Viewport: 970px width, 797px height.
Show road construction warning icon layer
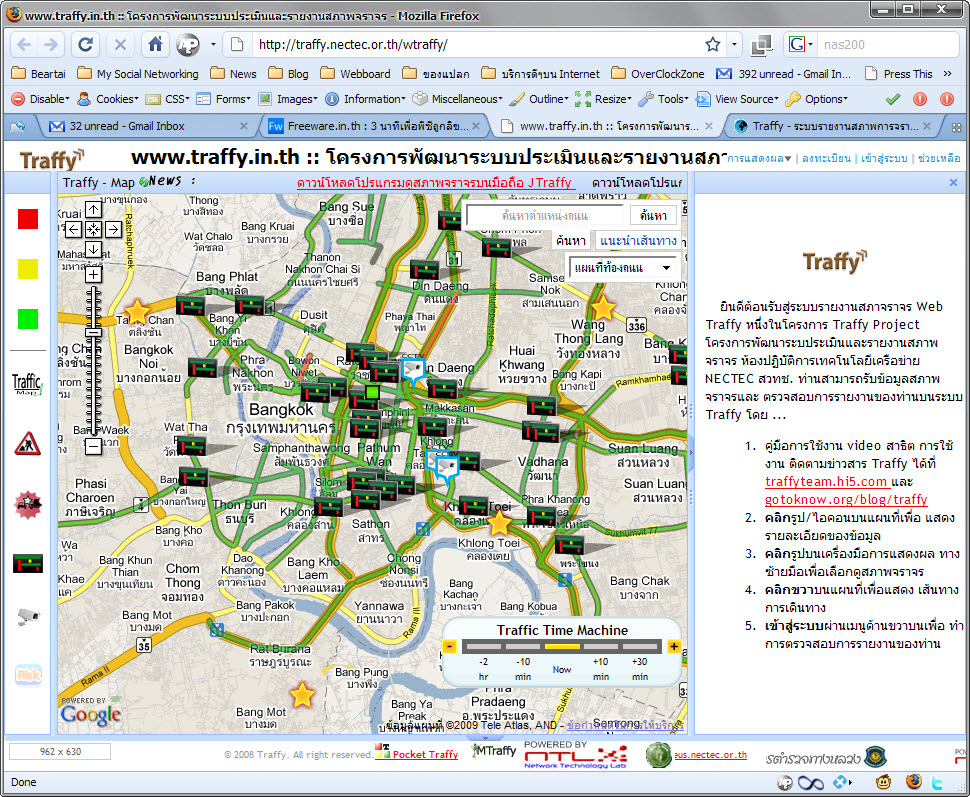(x=27, y=444)
